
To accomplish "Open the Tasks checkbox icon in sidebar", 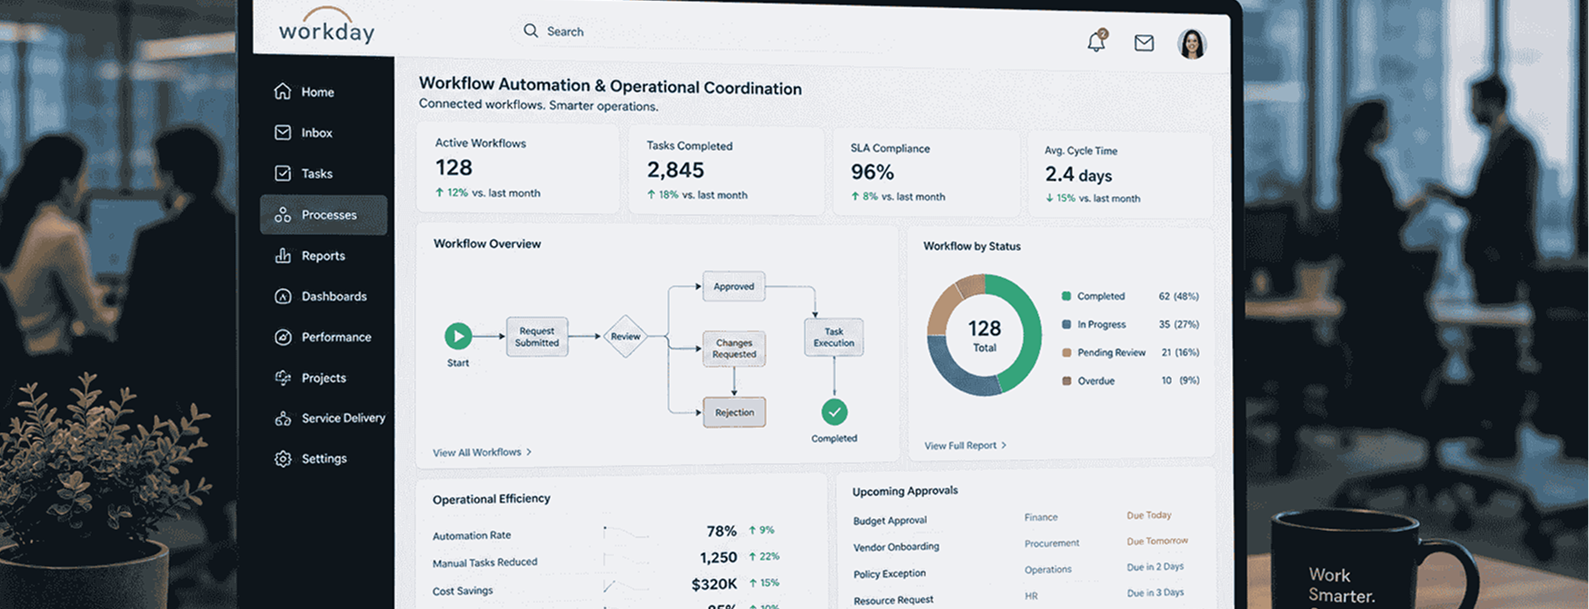I will [x=283, y=173].
